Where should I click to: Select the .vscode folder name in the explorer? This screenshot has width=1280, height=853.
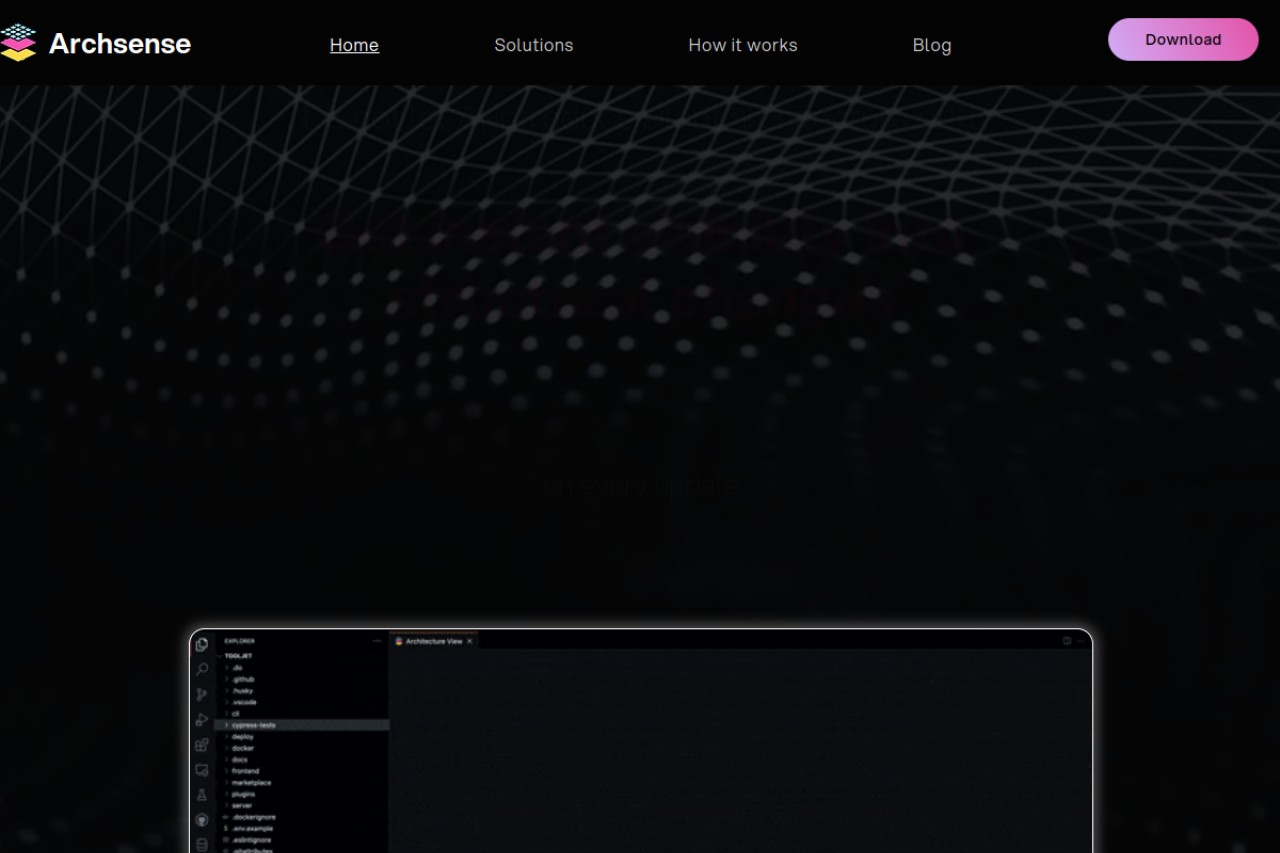tap(244, 702)
